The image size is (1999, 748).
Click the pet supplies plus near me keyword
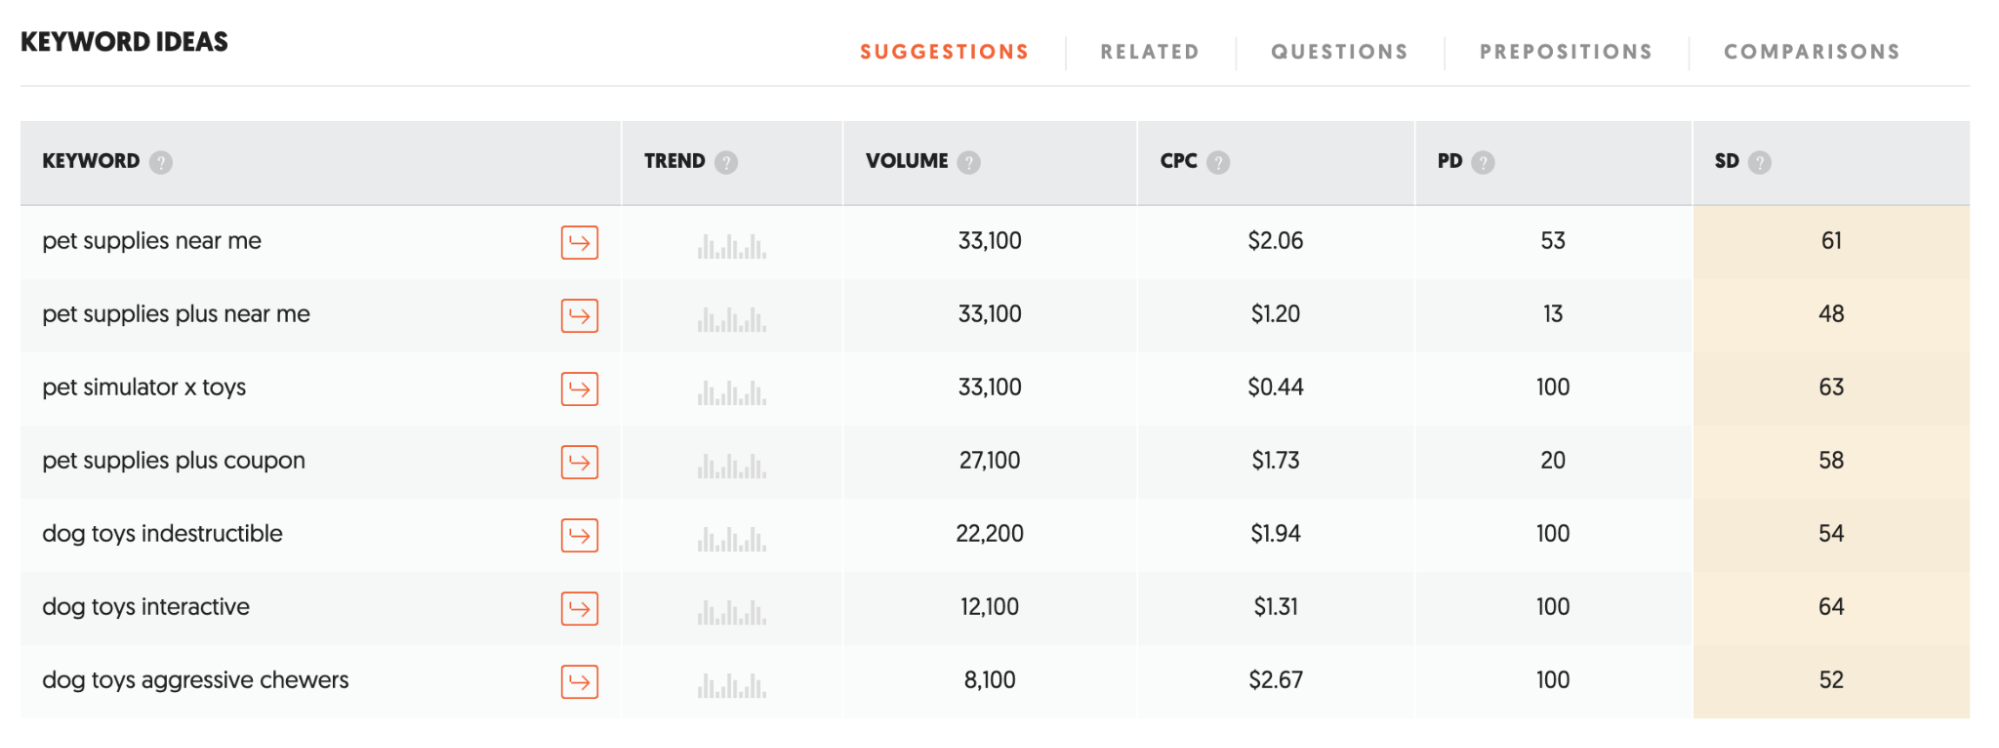tap(176, 314)
